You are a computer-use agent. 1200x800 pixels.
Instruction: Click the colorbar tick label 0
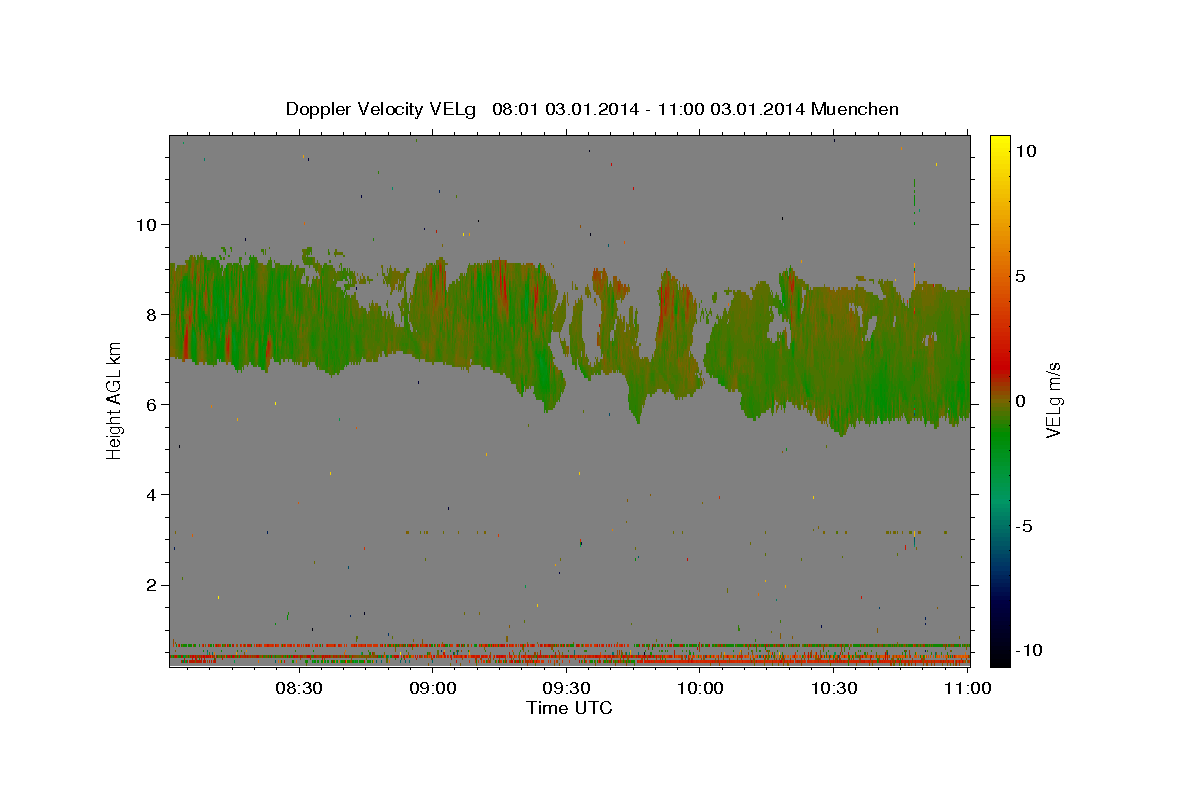[x=1020, y=401]
